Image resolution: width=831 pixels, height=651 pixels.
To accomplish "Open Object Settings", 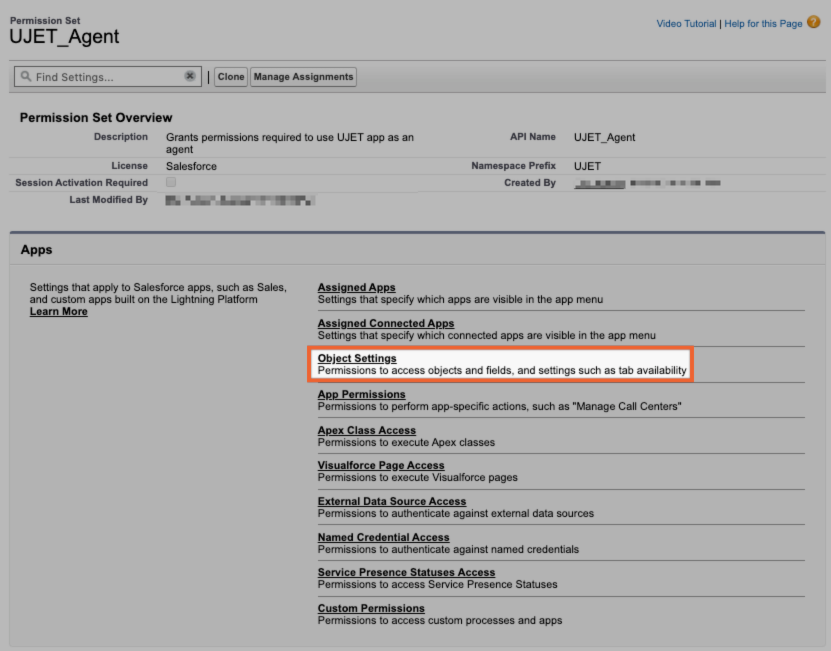I will click(357, 358).
